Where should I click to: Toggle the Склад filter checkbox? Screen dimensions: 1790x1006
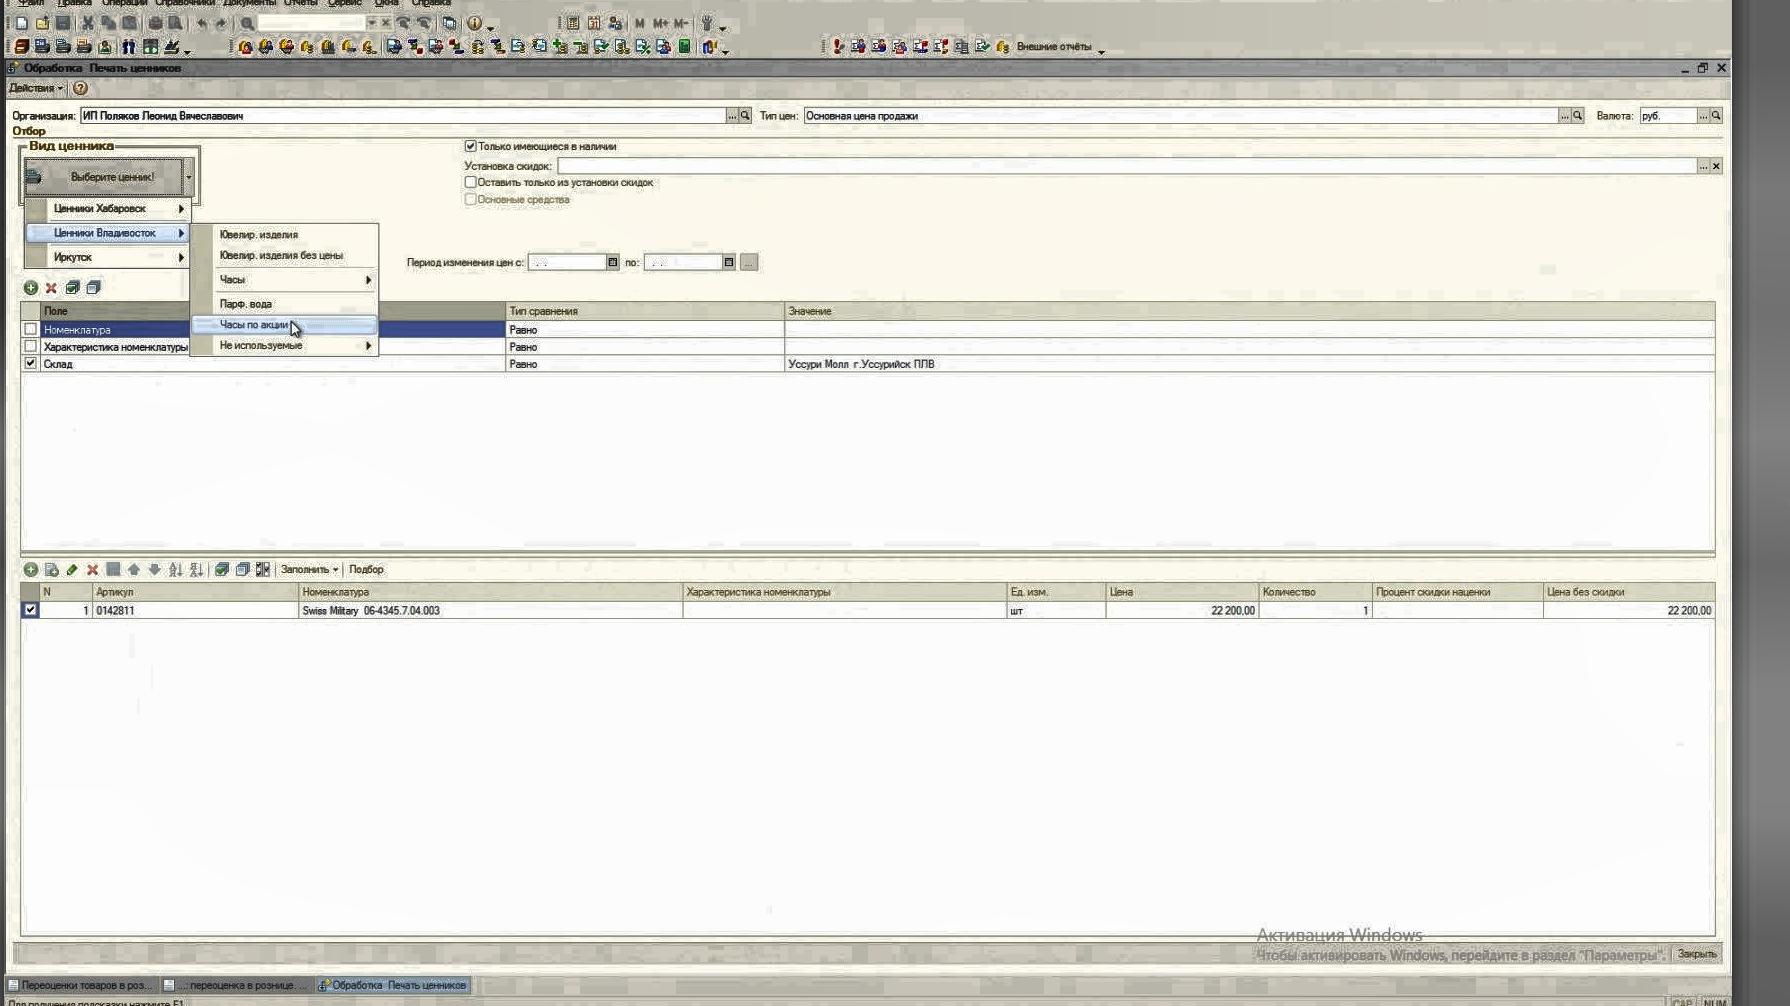pyautogui.click(x=31, y=364)
